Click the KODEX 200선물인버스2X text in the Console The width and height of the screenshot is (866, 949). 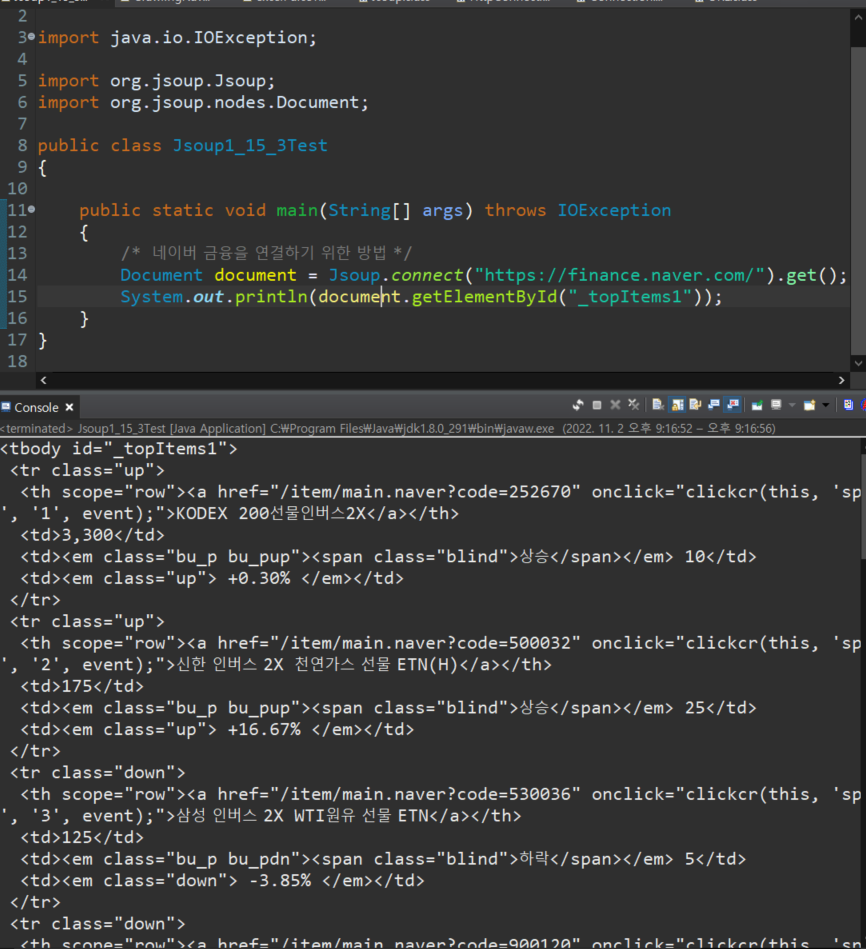click(271, 513)
